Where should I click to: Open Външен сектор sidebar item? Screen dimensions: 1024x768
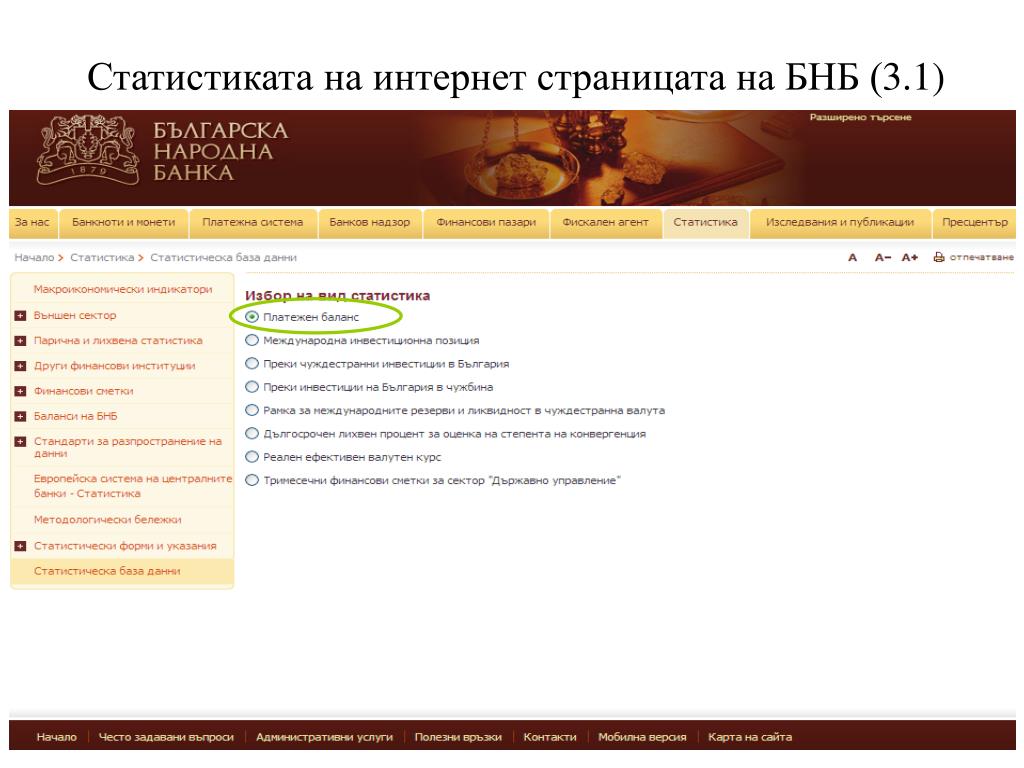coord(75,315)
